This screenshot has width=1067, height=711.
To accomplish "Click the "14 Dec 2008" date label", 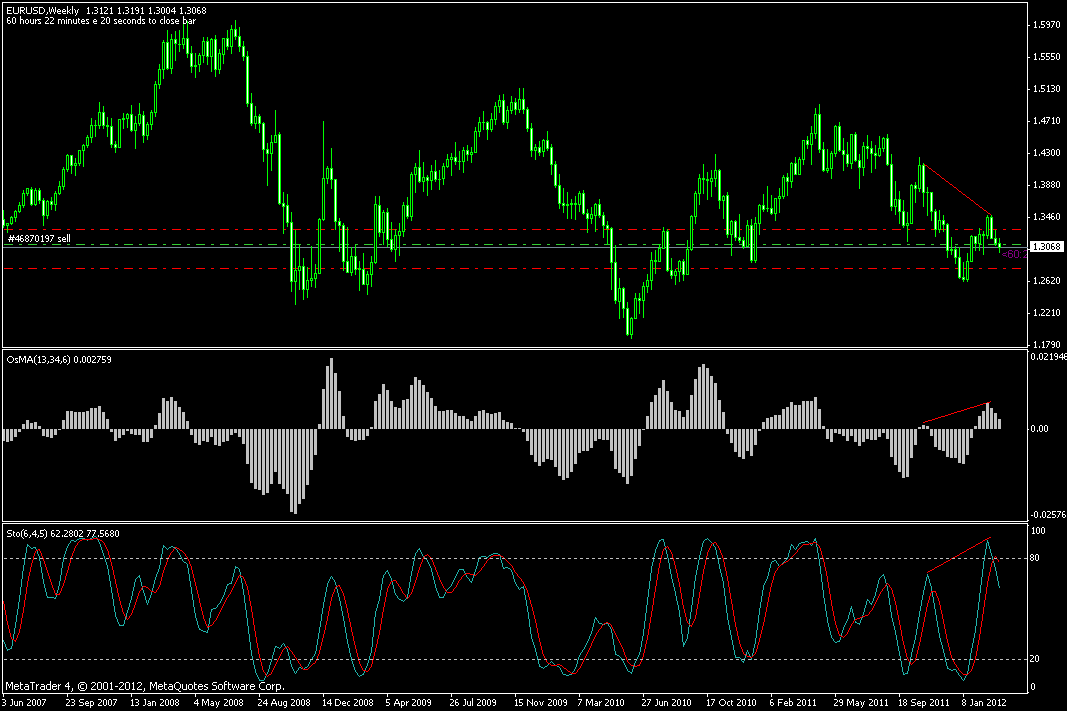I will (x=348, y=702).
